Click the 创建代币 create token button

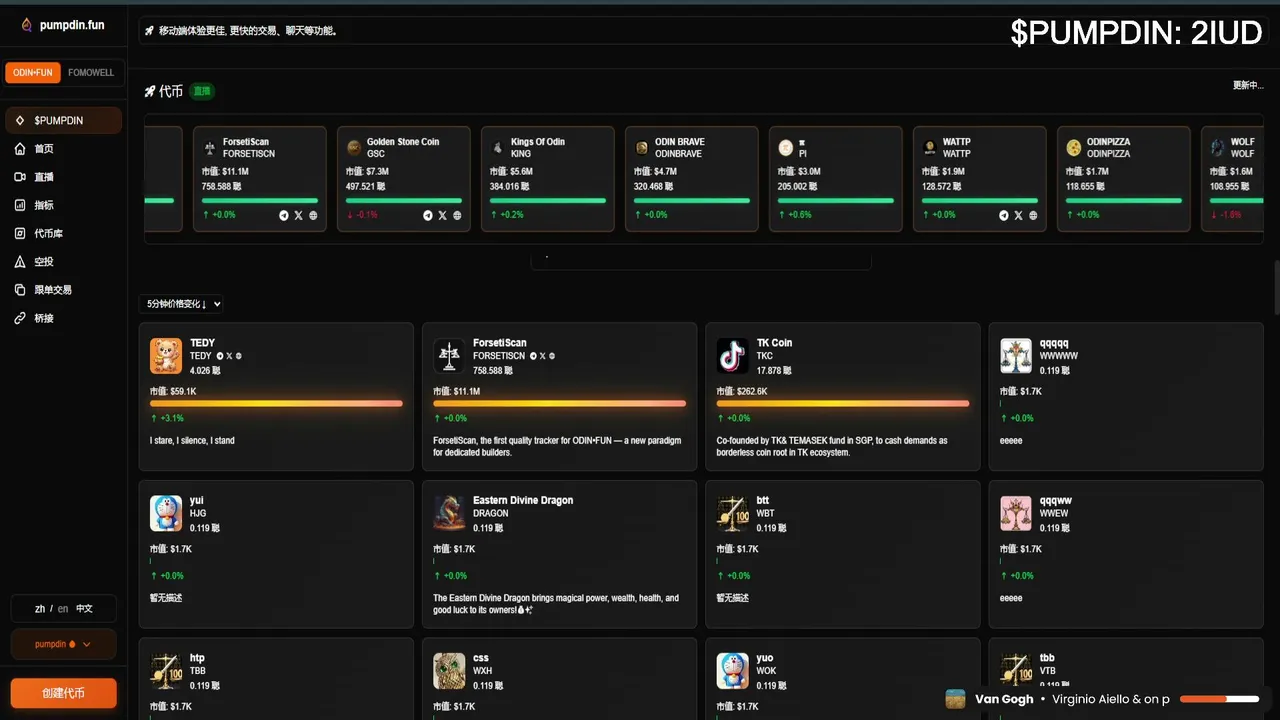(63, 693)
